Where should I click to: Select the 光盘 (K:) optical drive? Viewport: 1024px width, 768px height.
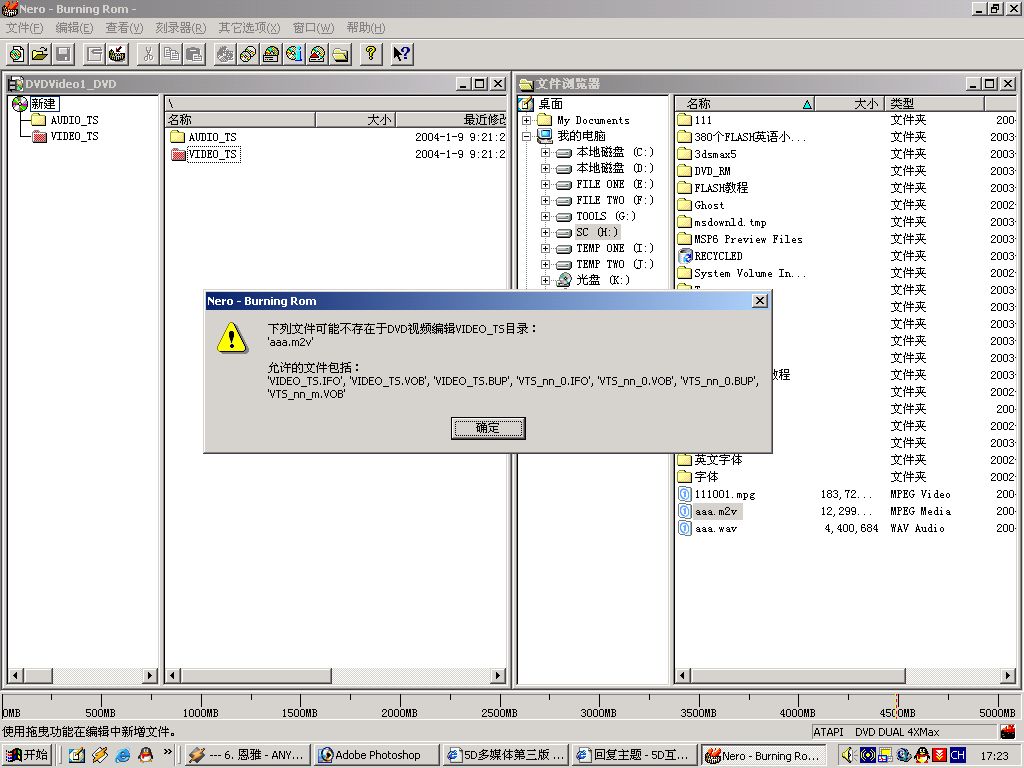[x=593, y=280]
